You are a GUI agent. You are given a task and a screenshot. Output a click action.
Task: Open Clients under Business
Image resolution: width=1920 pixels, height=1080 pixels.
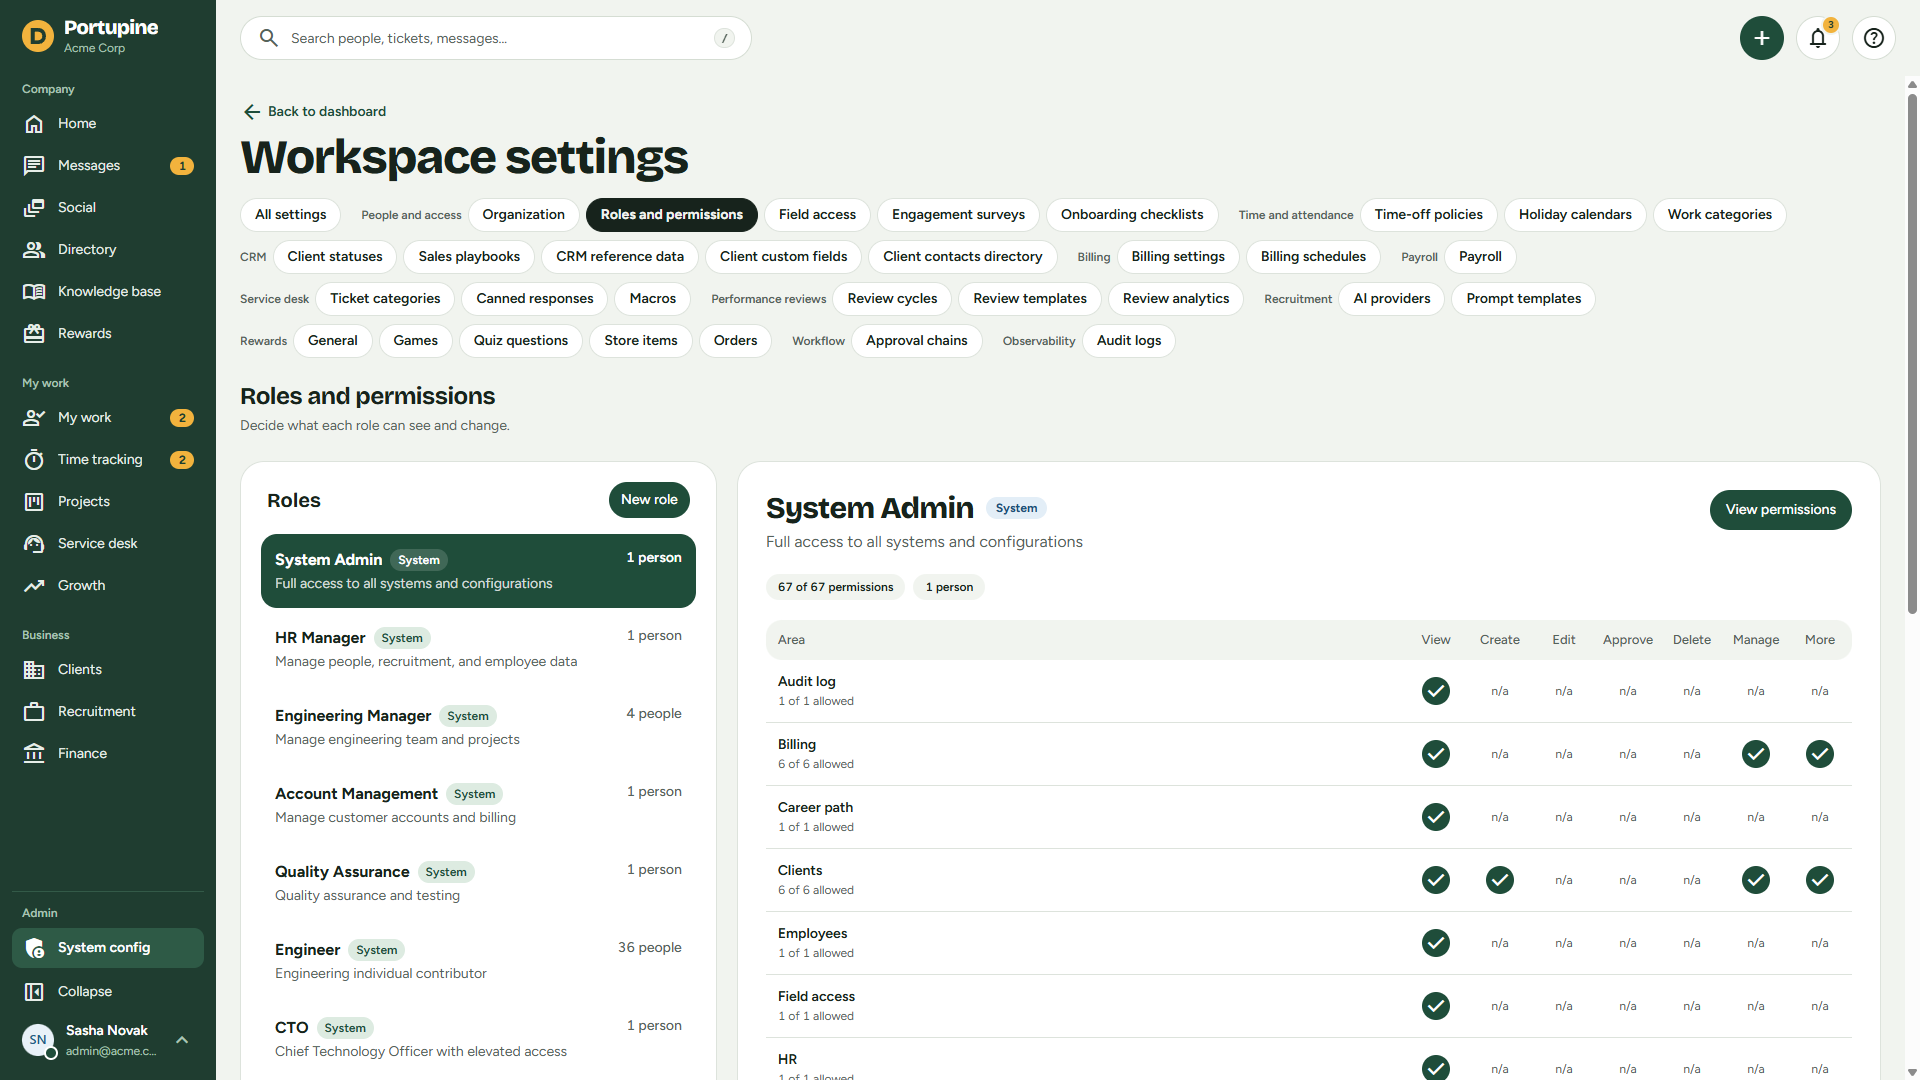click(108, 670)
